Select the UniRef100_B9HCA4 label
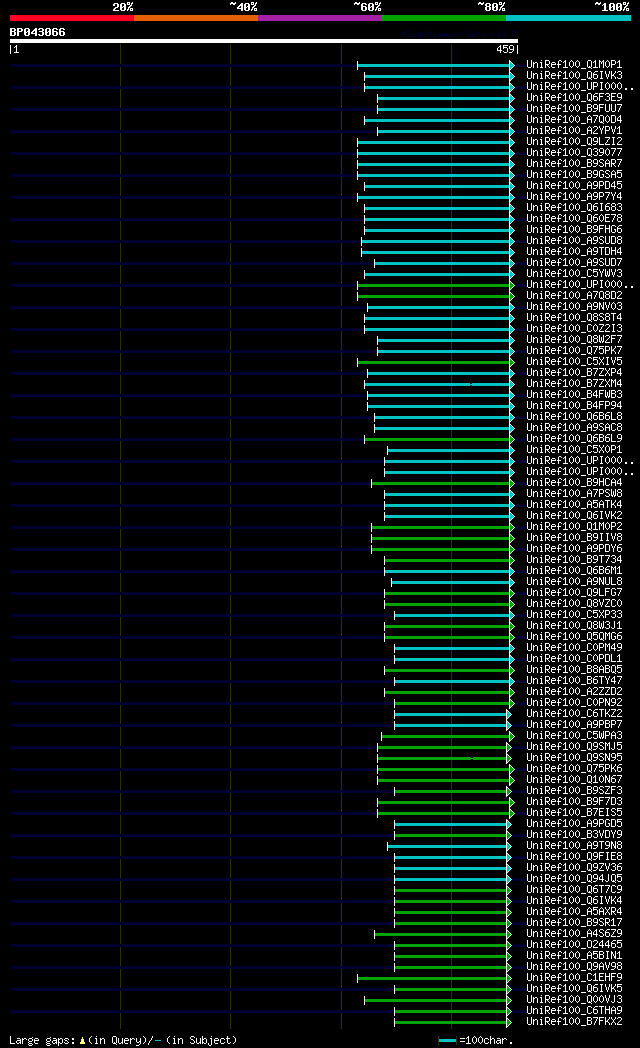Image resolution: width=640 pixels, height=1048 pixels. pyautogui.click(x=574, y=483)
